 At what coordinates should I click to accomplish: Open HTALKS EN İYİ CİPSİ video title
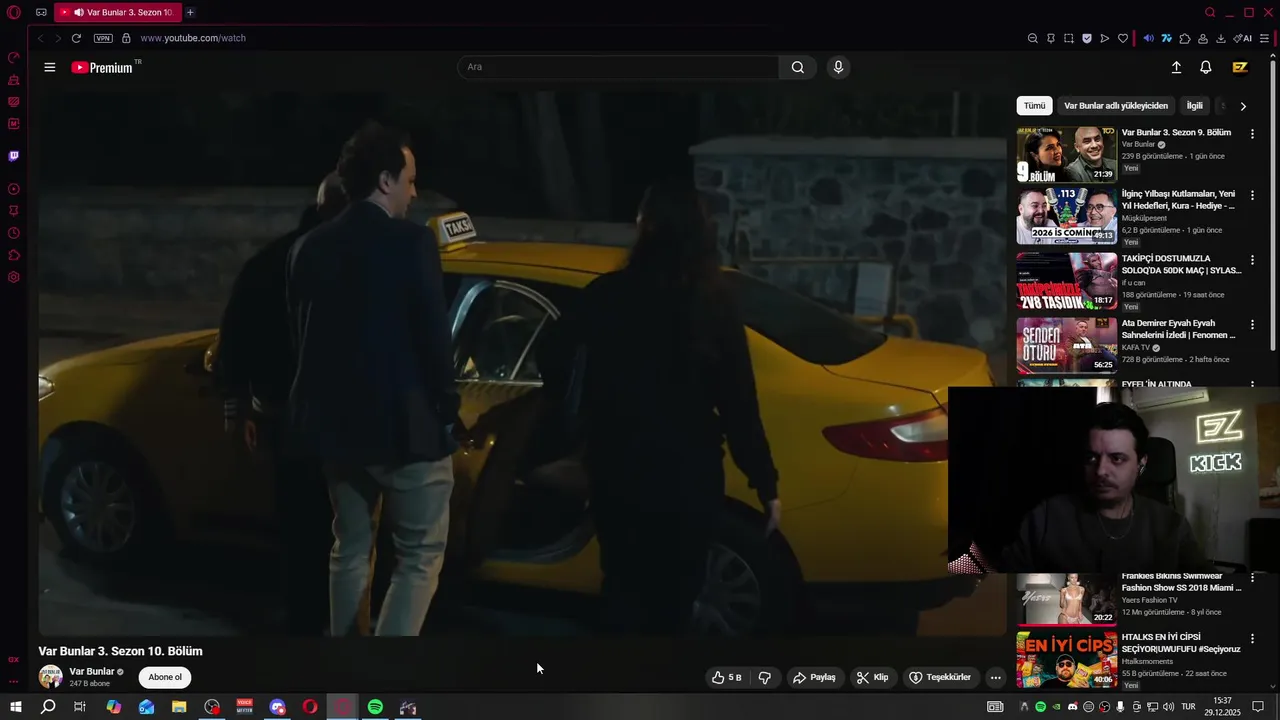coord(1181,643)
